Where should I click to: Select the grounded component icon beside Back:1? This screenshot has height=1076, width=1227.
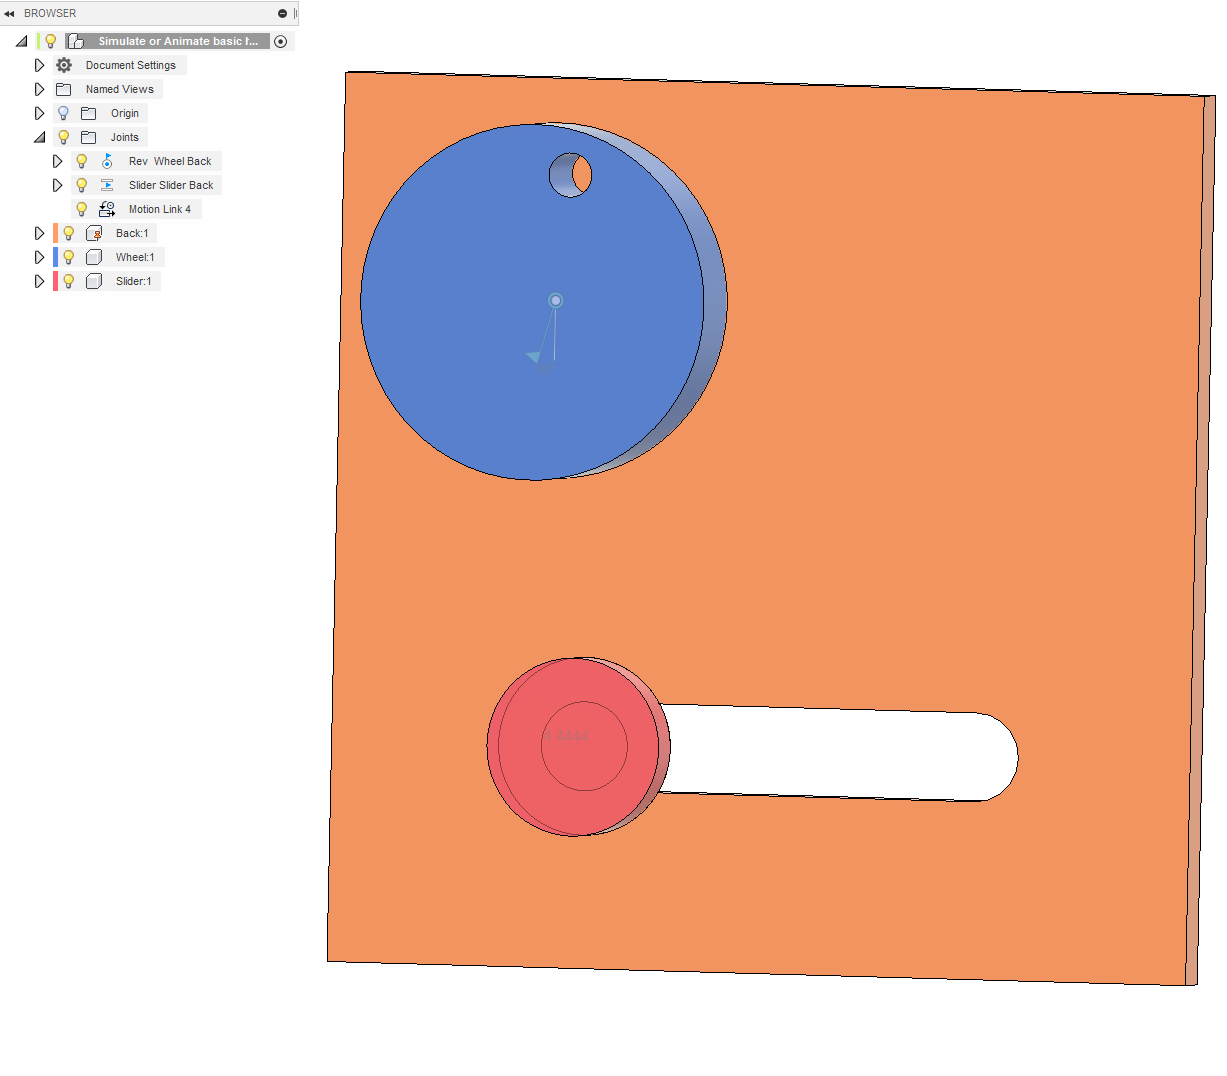(x=93, y=232)
